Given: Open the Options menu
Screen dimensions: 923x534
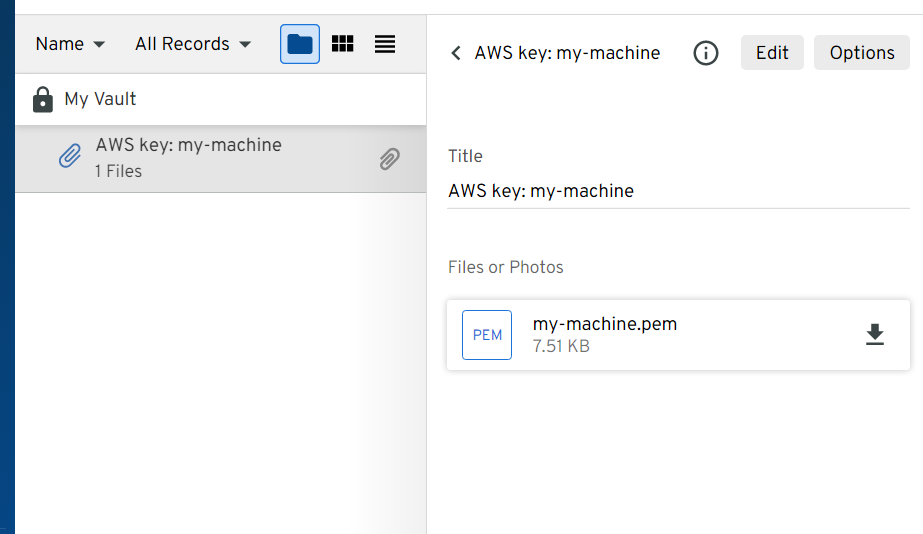Looking at the screenshot, I should [862, 53].
